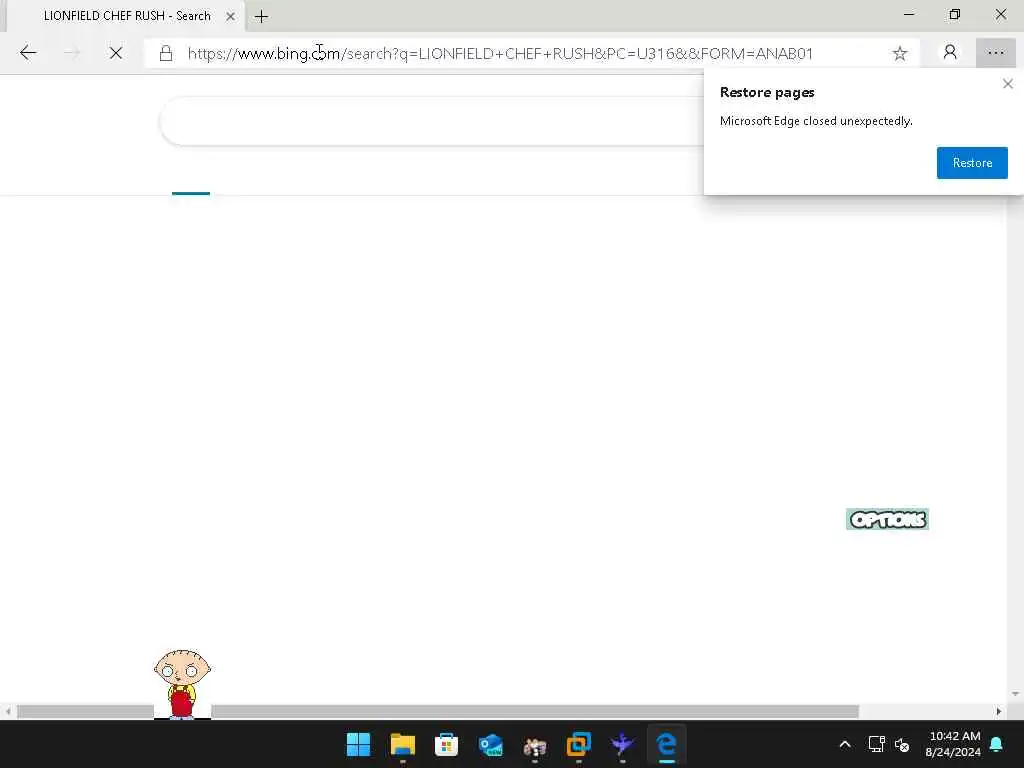Image resolution: width=1024 pixels, height=768 pixels.
Task: Click the Stewie character
Action: pyautogui.click(x=182, y=684)
